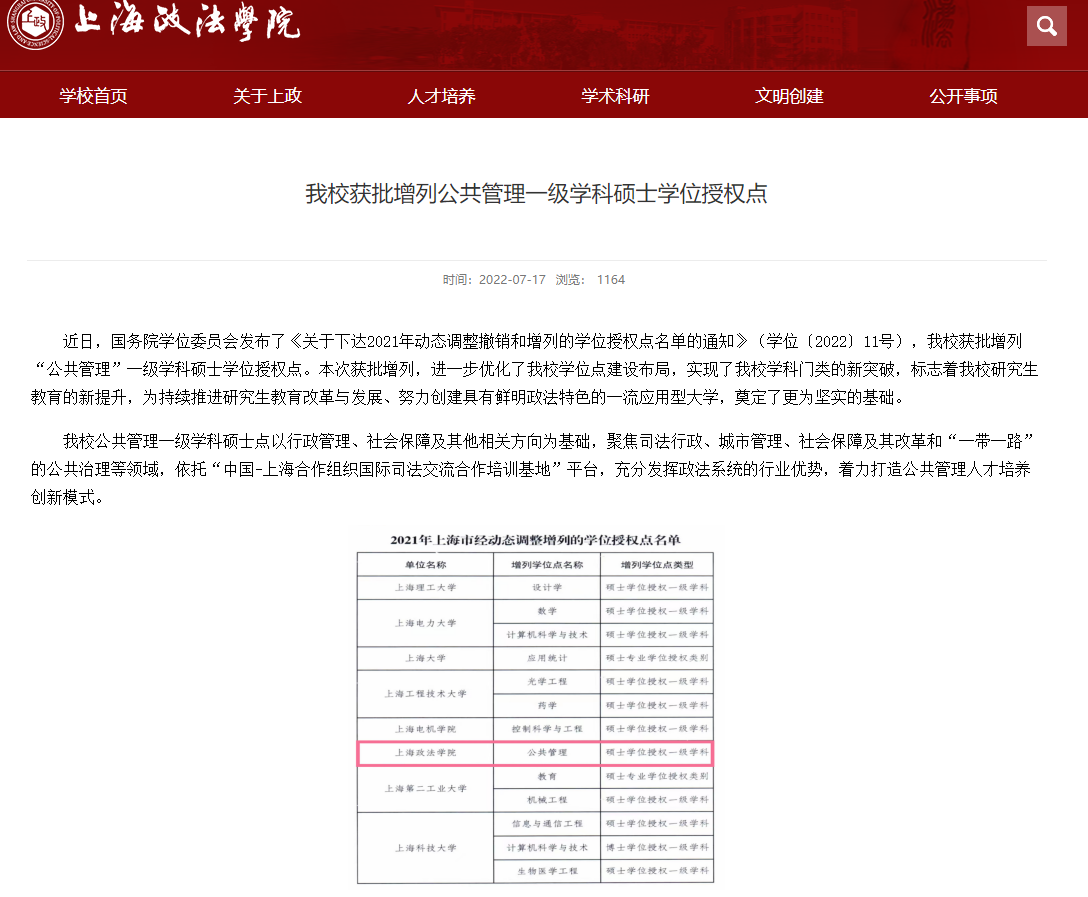Click the 机械工程 table cell

pos(547,800)
